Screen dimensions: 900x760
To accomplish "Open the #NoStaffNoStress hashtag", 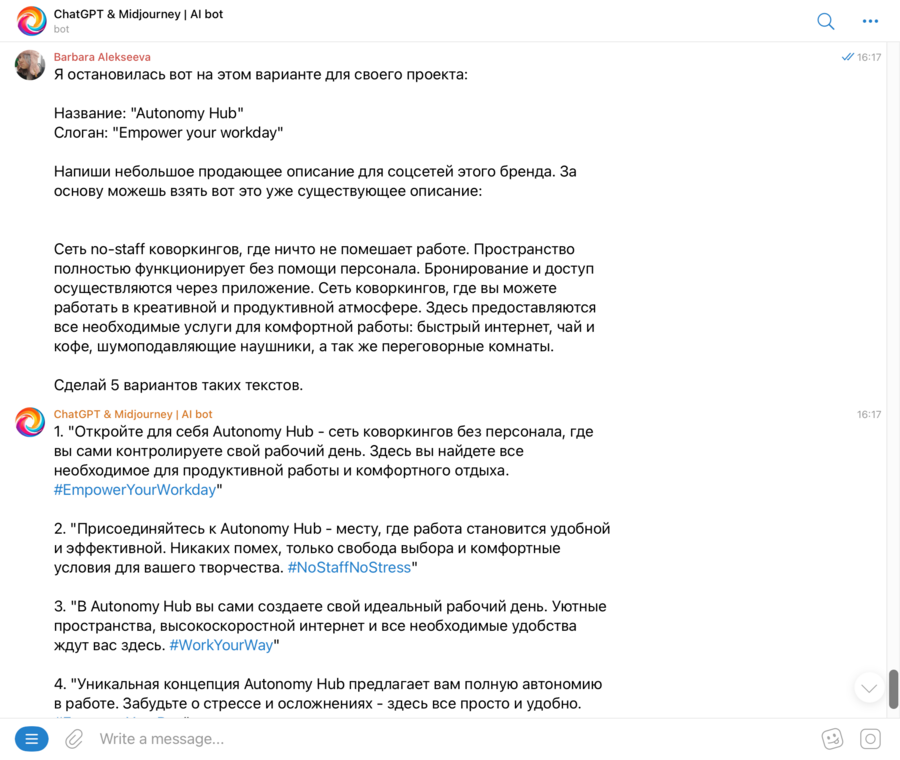I will pyautogui.click(x=349, y=567).
